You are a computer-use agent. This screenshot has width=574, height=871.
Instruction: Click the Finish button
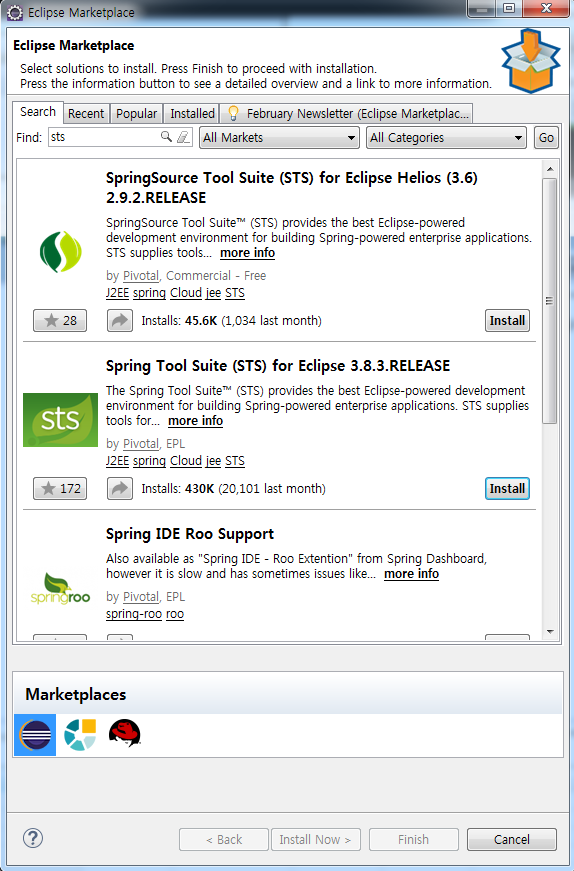(x=413, y=839)
